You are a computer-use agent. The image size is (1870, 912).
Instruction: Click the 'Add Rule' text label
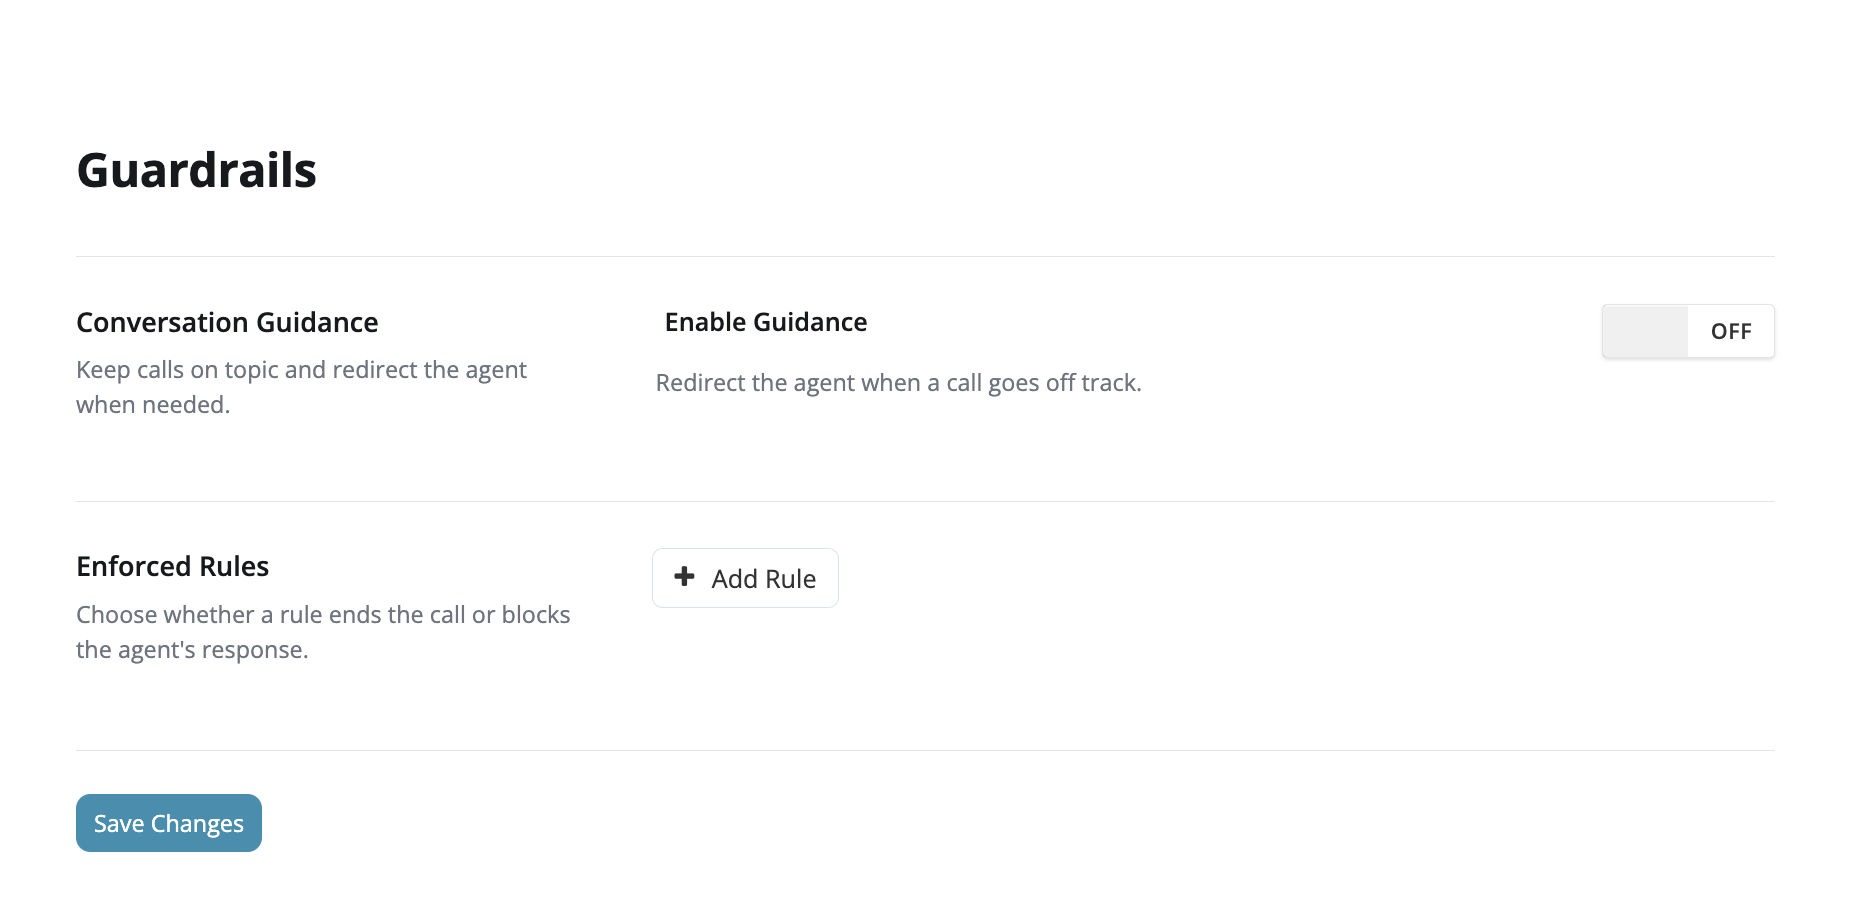764,579
